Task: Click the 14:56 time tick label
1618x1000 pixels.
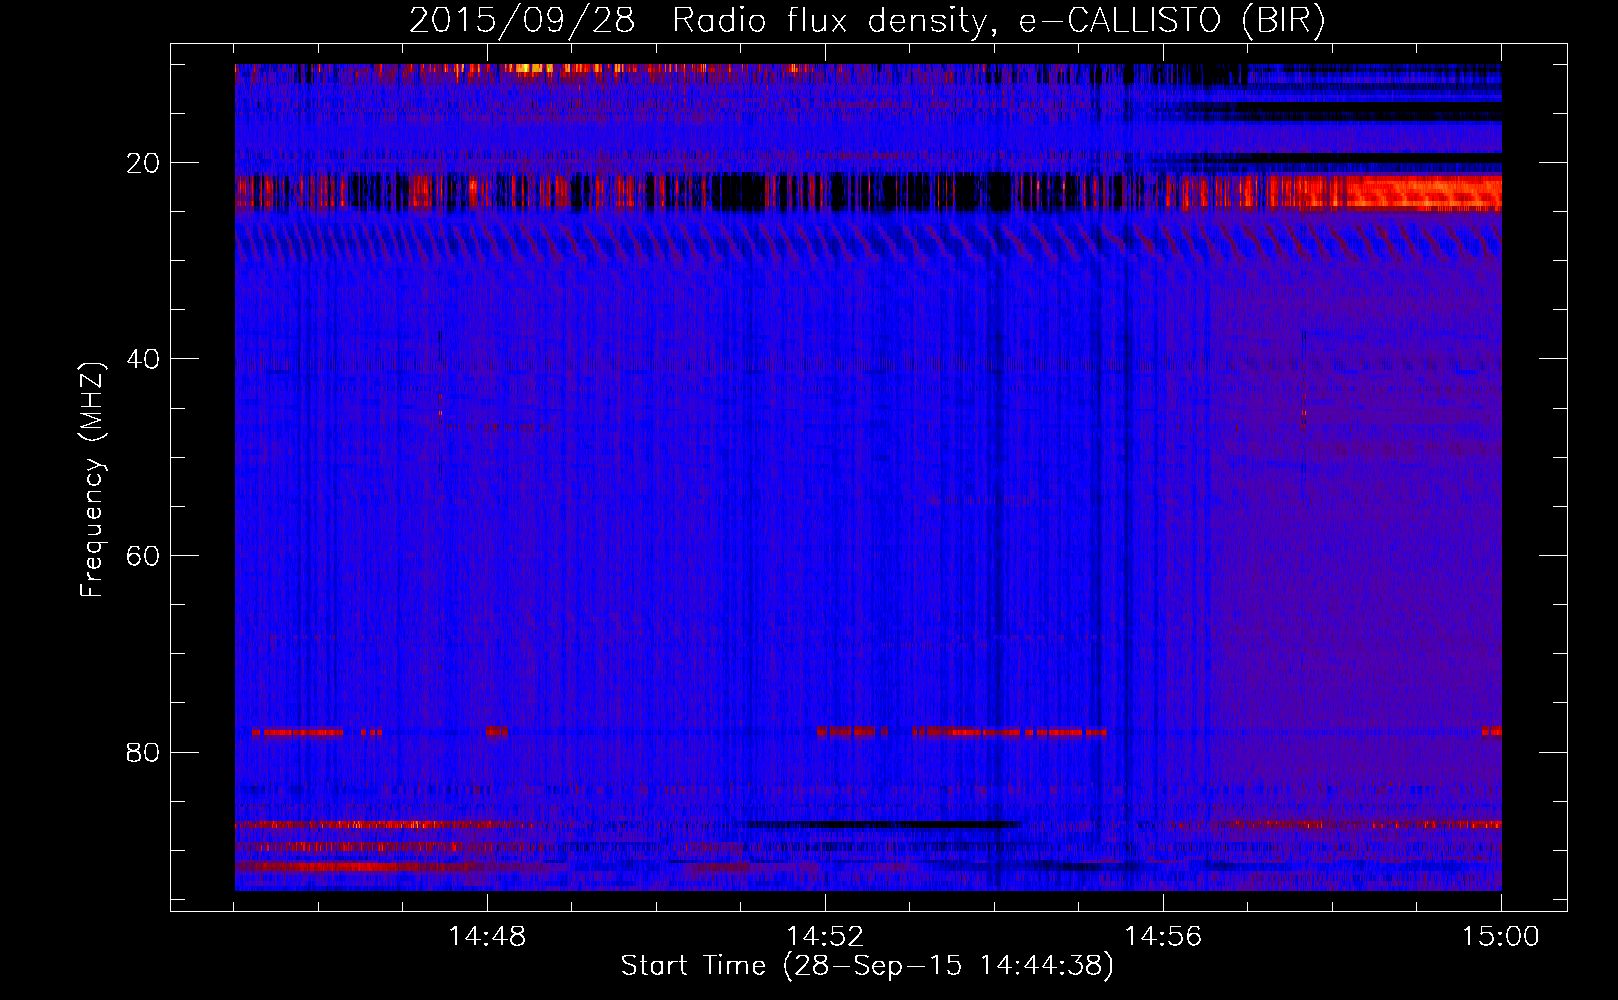Action: tap(1163, 936)
